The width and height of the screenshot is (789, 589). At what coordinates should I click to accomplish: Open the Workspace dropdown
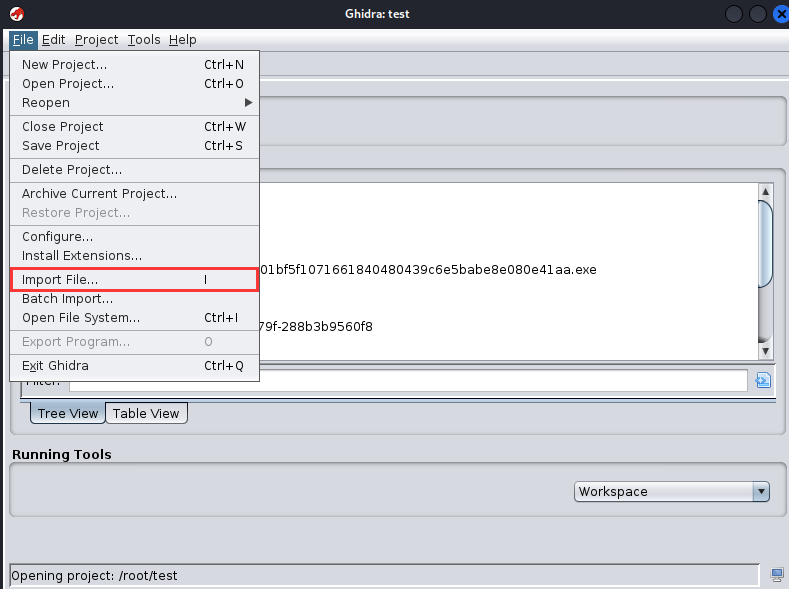[x=671, y=491]
